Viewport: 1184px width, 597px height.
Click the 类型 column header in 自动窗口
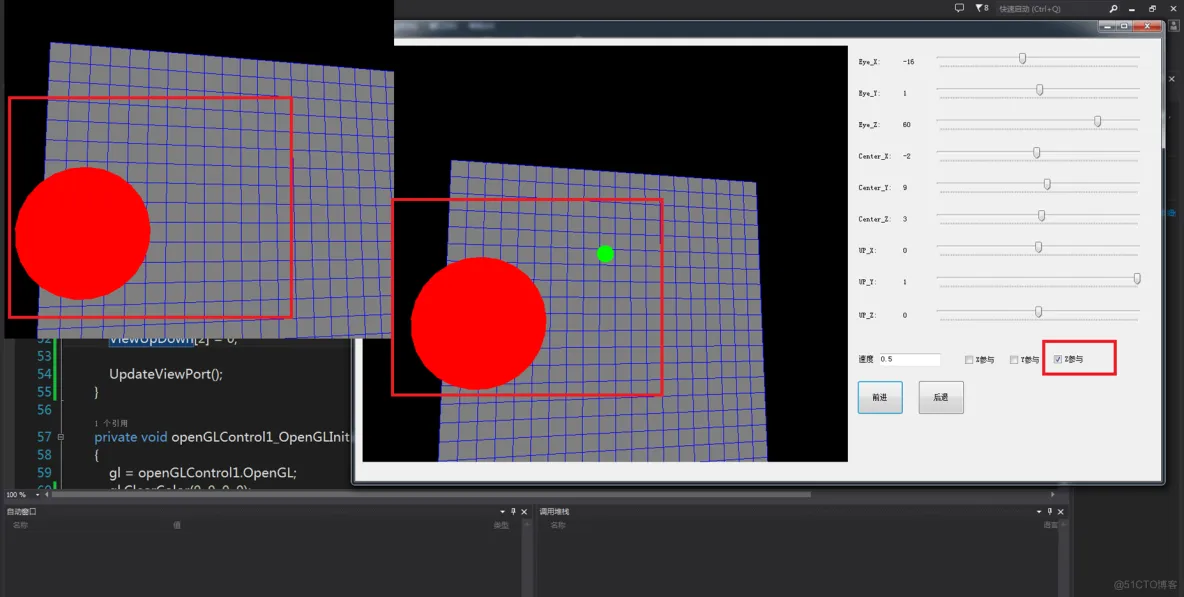pyautogui.click(x=501, y=525)
